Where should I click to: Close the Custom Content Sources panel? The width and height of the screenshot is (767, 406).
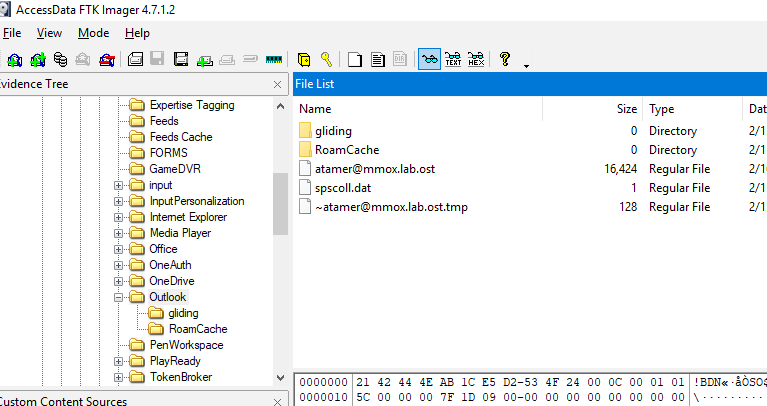[x=277, y=402]
